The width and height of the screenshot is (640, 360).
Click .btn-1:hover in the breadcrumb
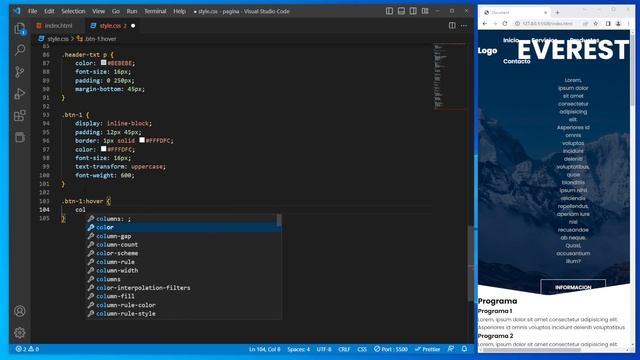101,39
